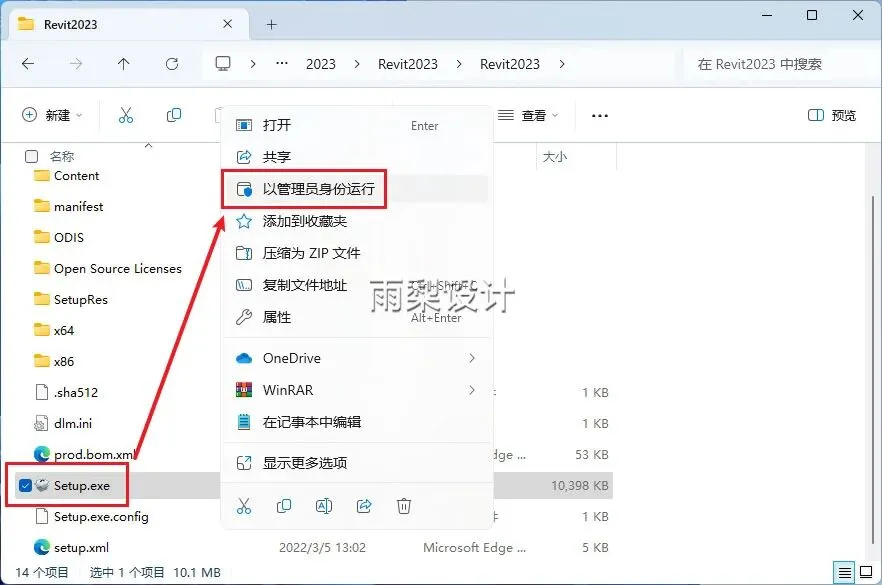Select the setup.xml file
The image size is (882, 585).
point(71,547)
